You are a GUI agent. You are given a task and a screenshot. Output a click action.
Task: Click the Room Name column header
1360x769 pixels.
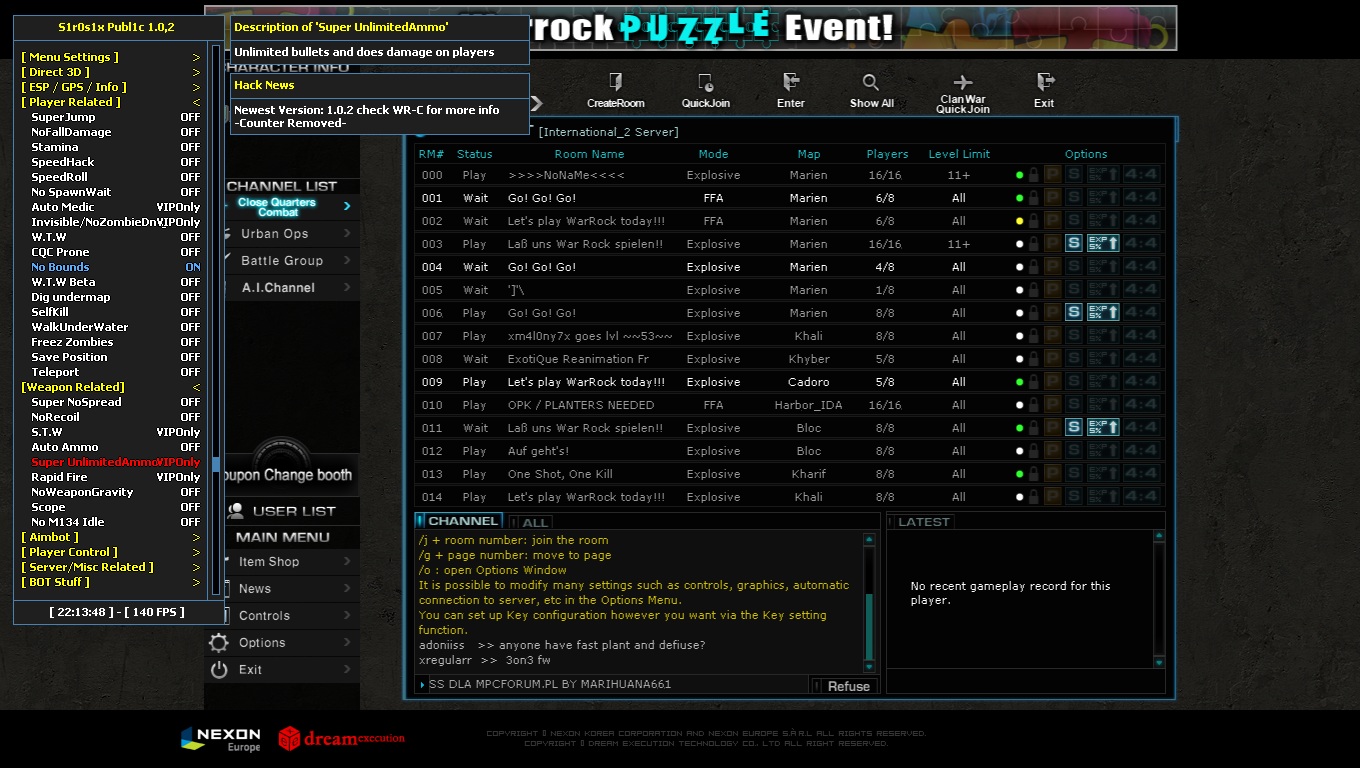coord(589,154)
